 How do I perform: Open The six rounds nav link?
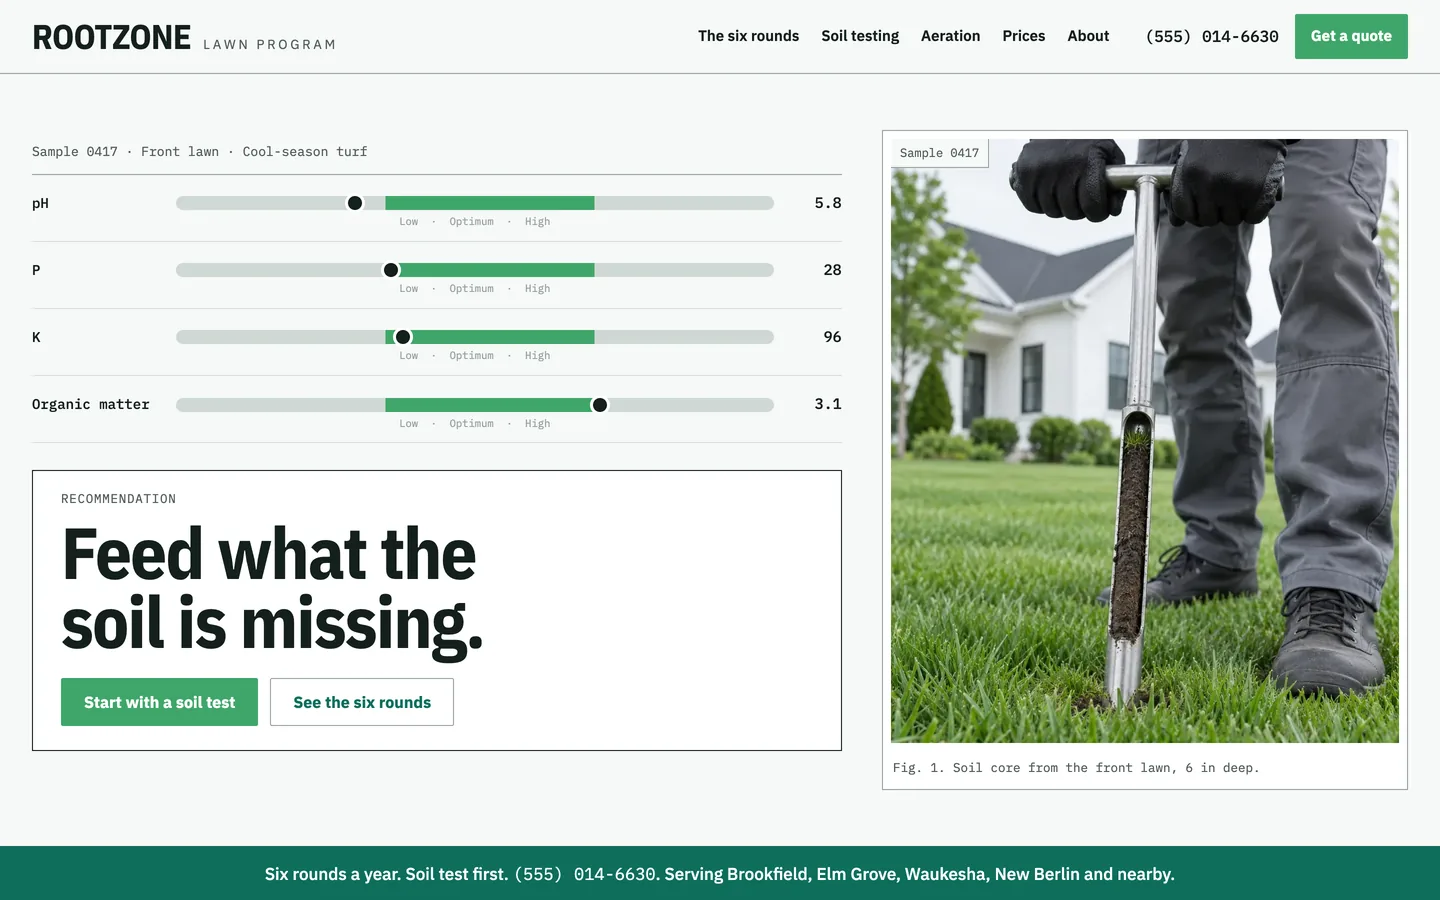coord(748,36)
